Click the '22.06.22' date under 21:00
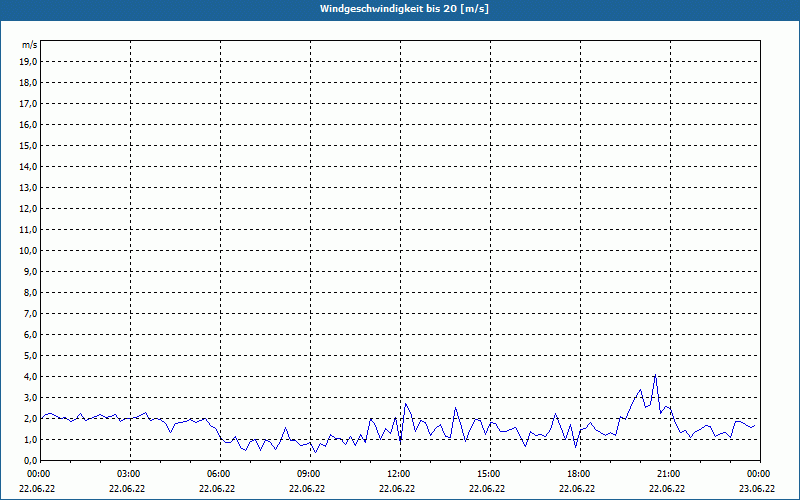Screen dimensions: 800x500 pos(667,488)
